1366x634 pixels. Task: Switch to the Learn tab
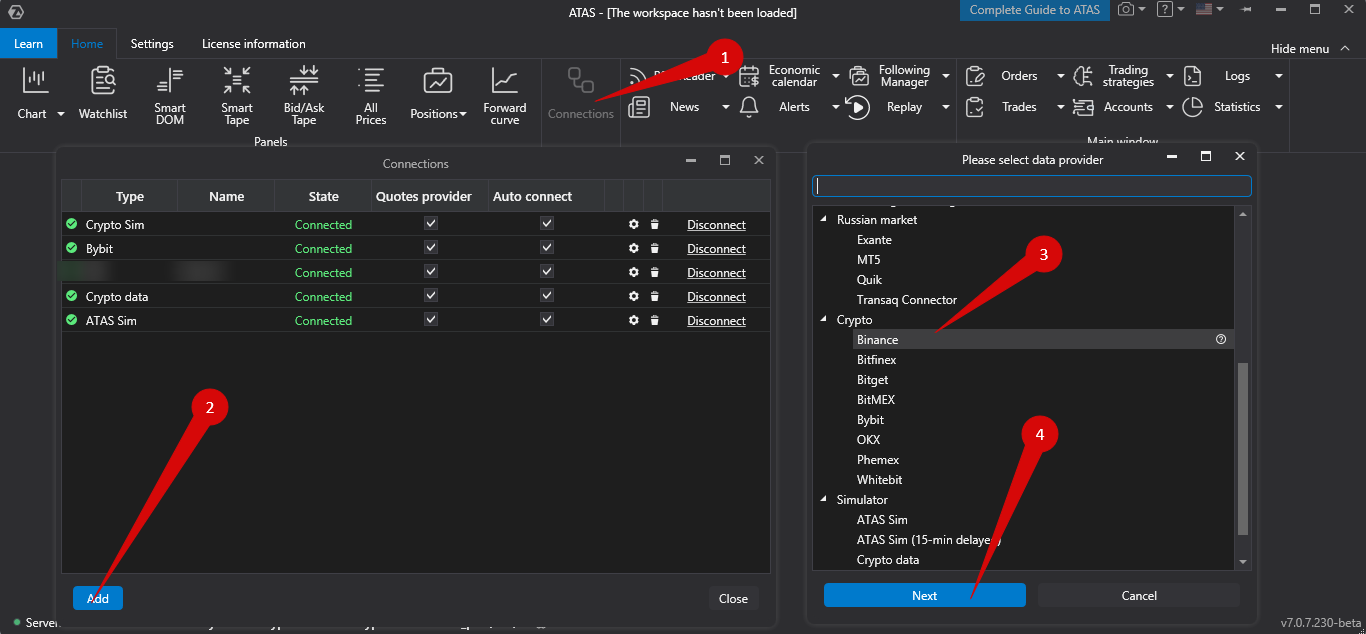coord(28,44)
